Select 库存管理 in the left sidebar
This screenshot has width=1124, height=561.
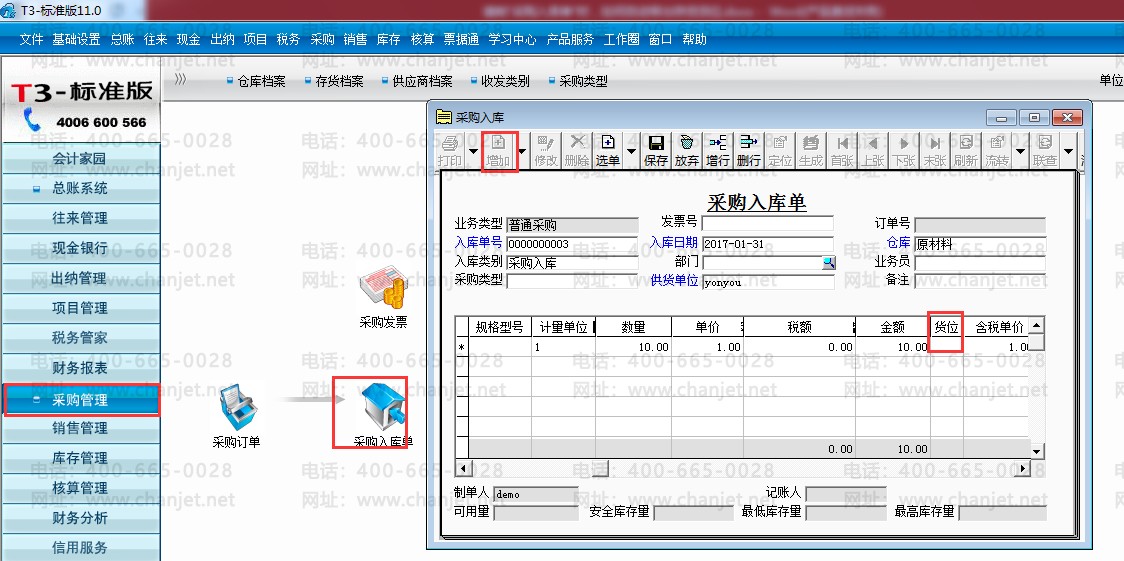pos(80,458)
